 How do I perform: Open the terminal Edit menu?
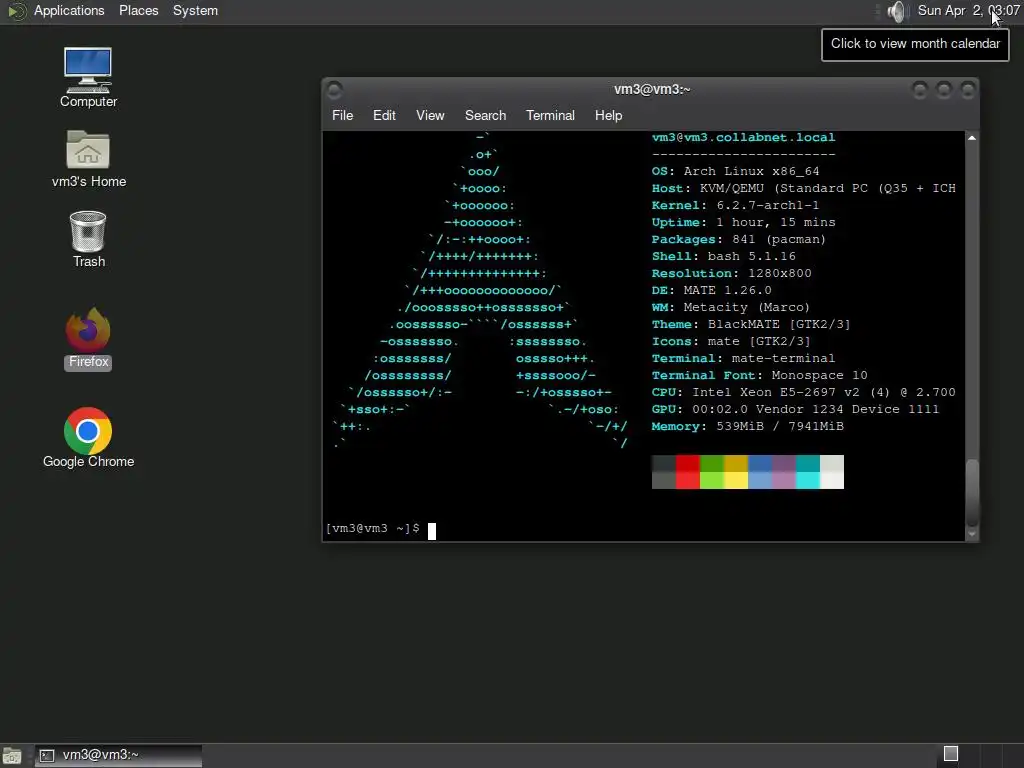pos(384,116)
